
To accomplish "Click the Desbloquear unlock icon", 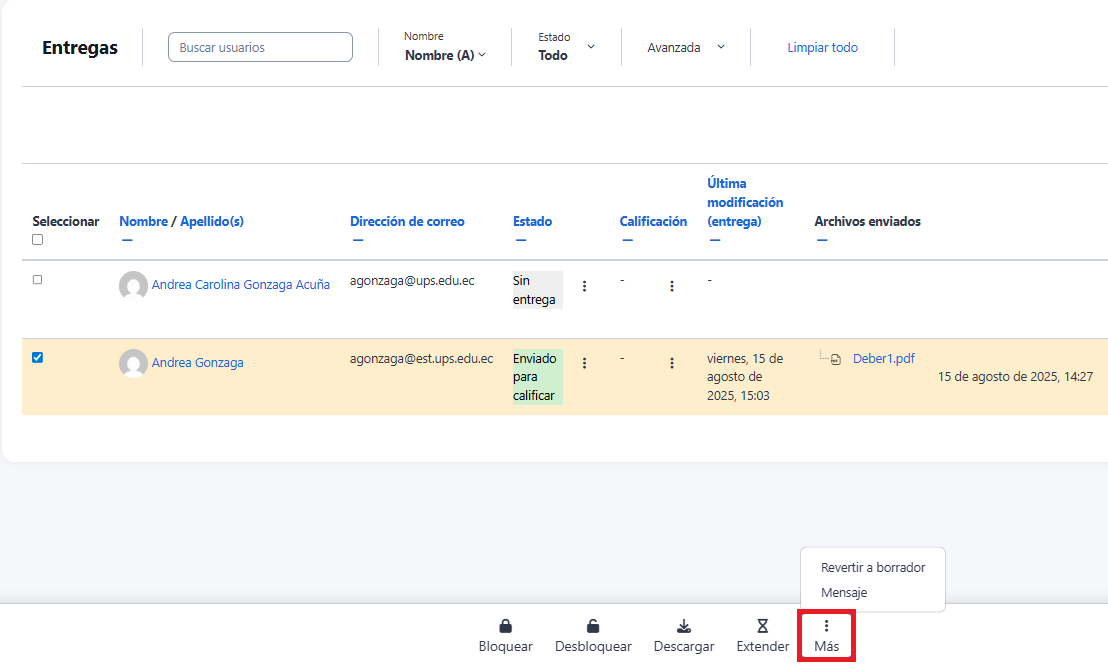I will click(x=593, y=627).
